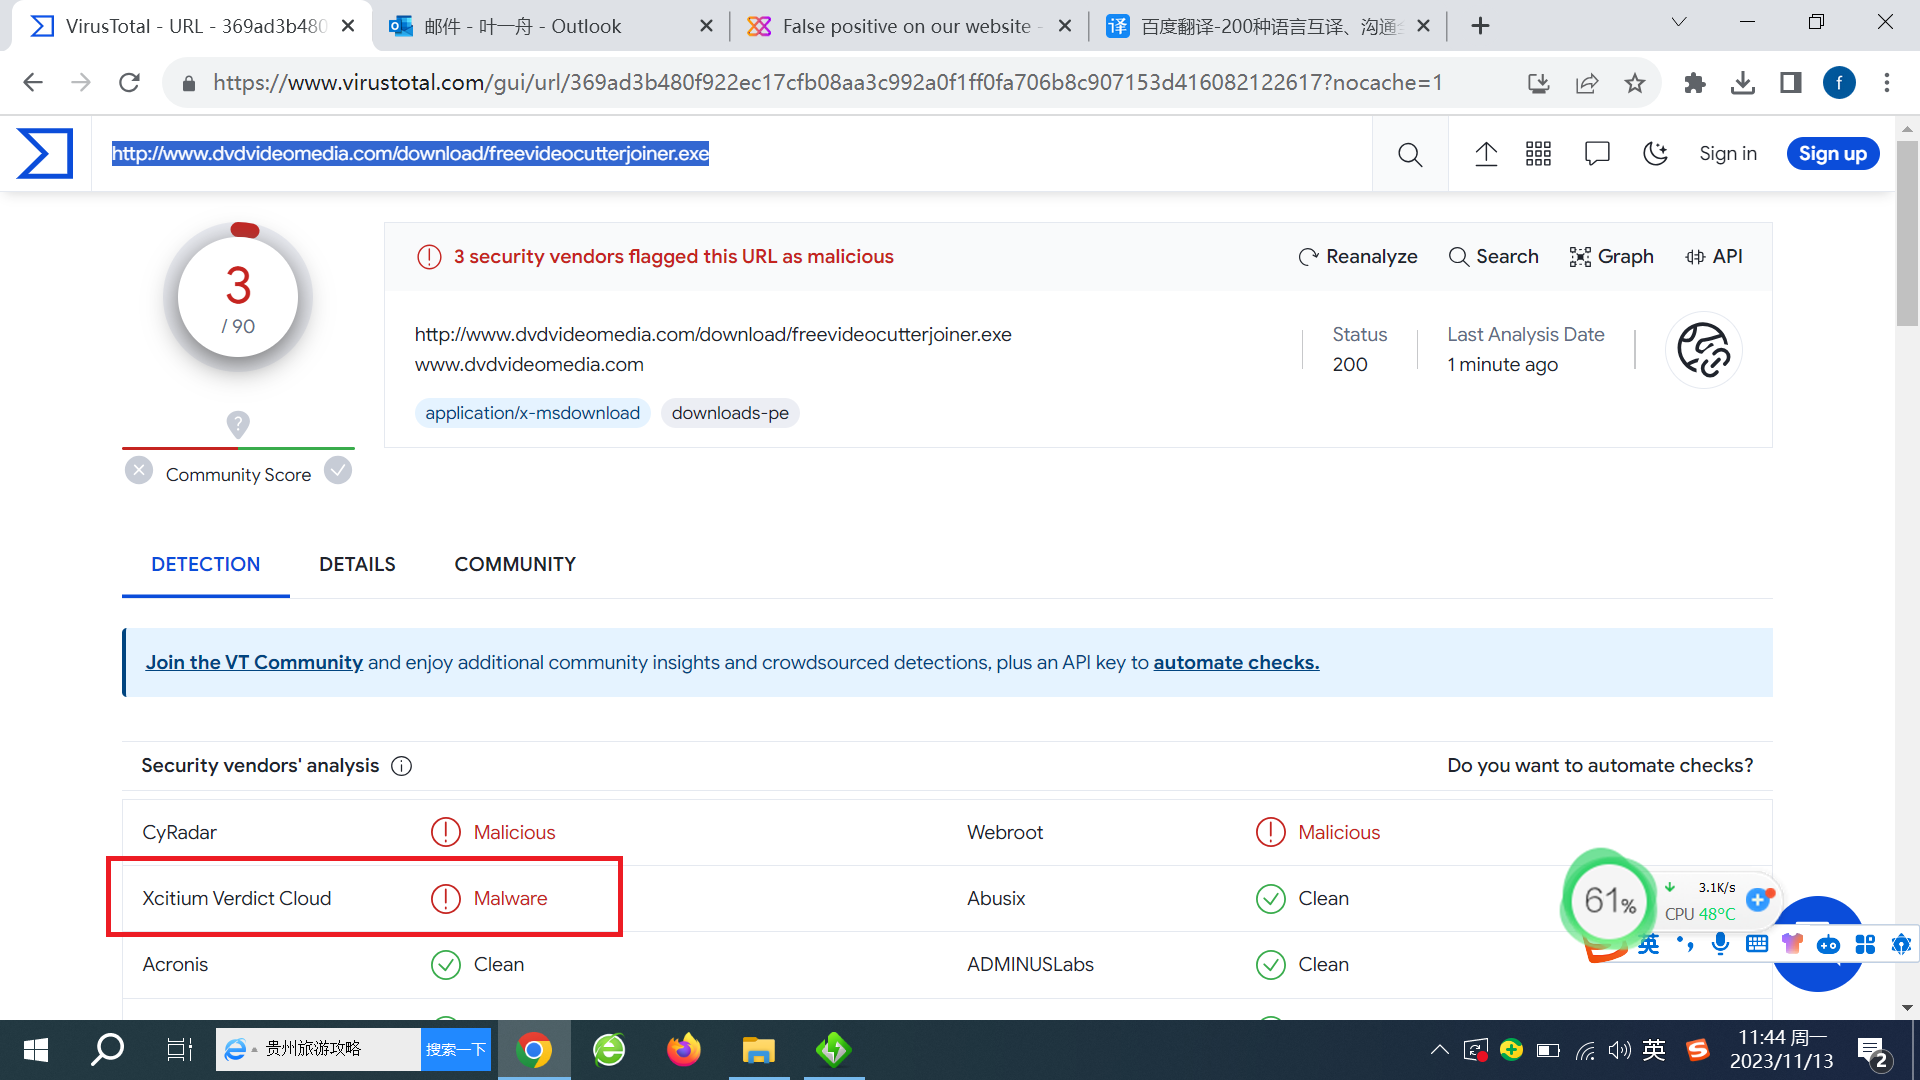Open the apps grid icon

click(1538, 154)
